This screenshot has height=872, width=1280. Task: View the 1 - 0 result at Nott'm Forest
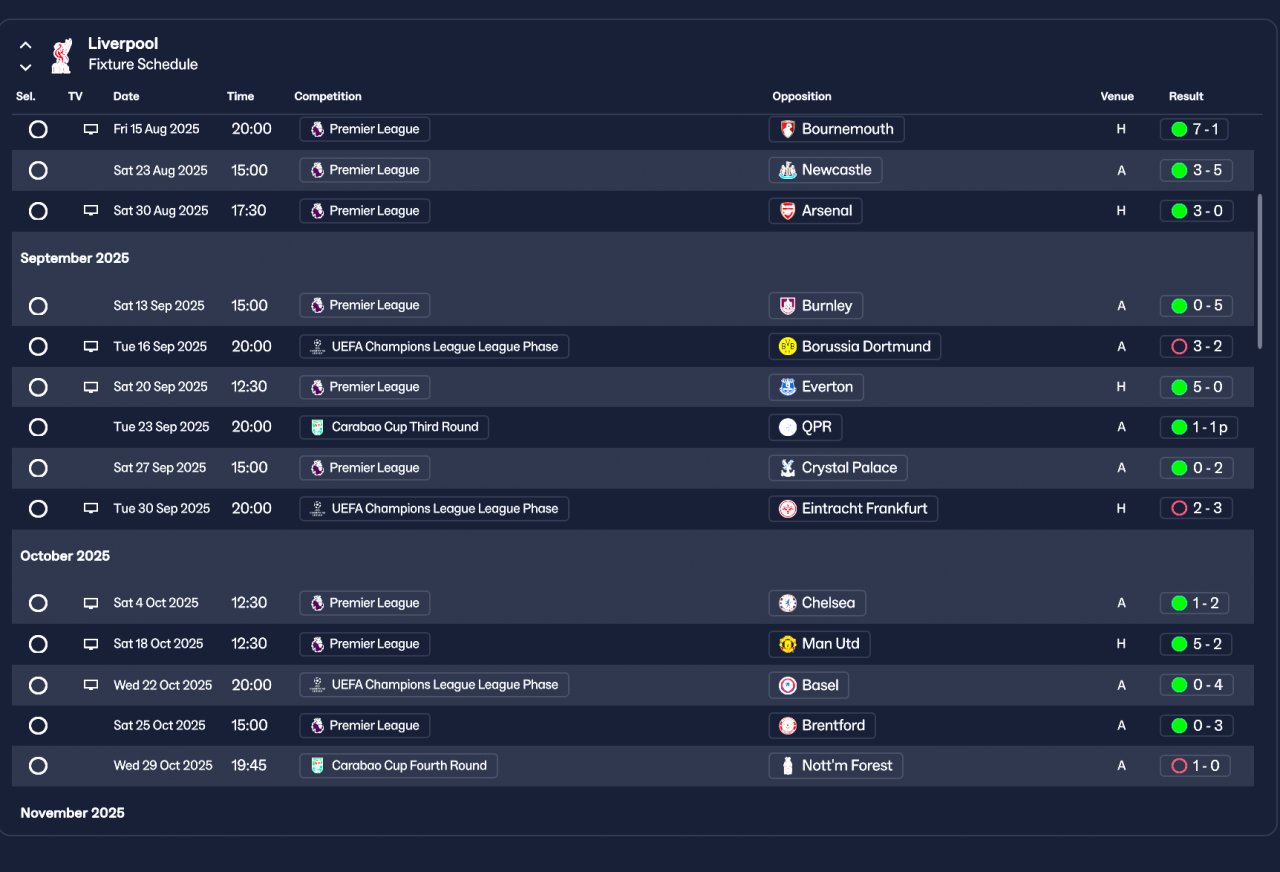(x=1195, y=766)
